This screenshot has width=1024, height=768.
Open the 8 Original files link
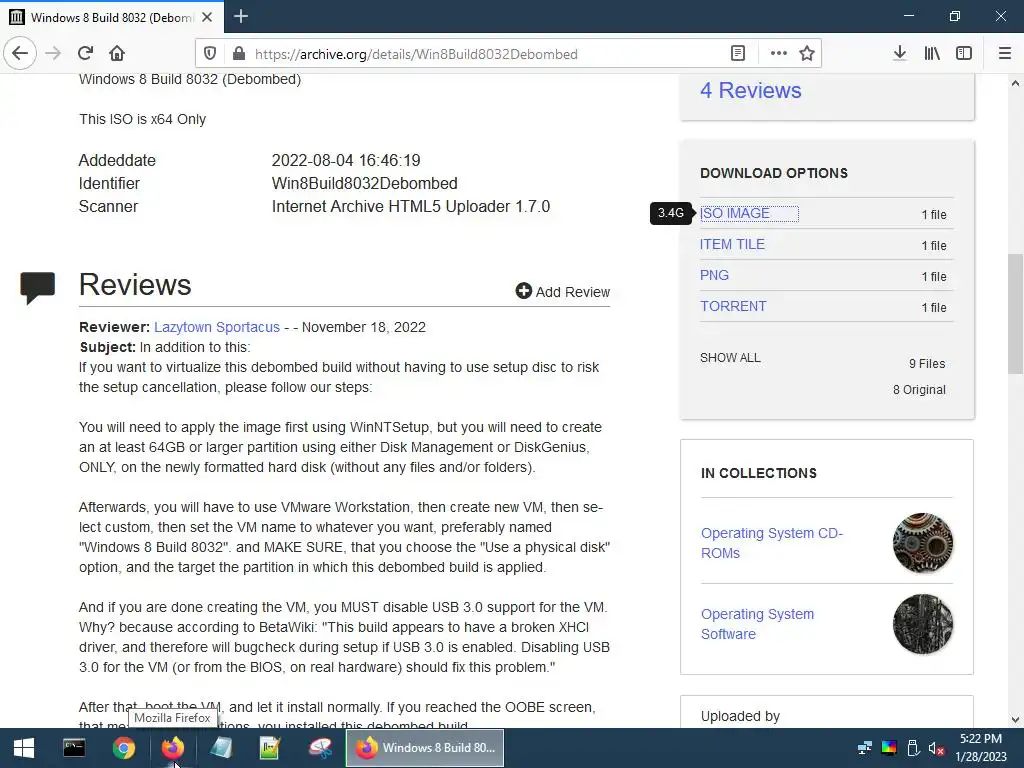tap(920, 390)
